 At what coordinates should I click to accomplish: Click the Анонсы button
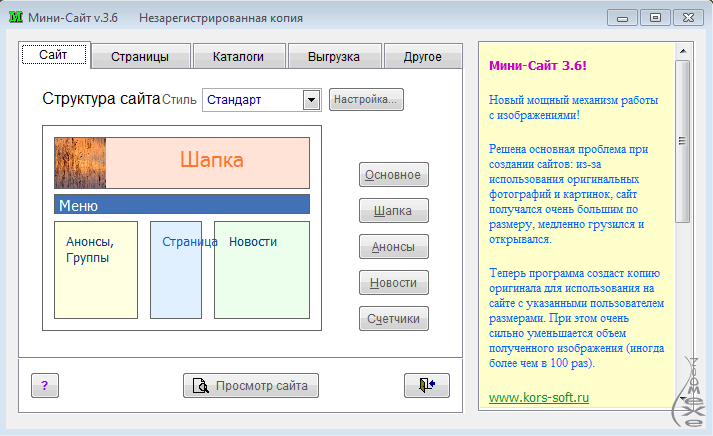click(x=393, y=247)
